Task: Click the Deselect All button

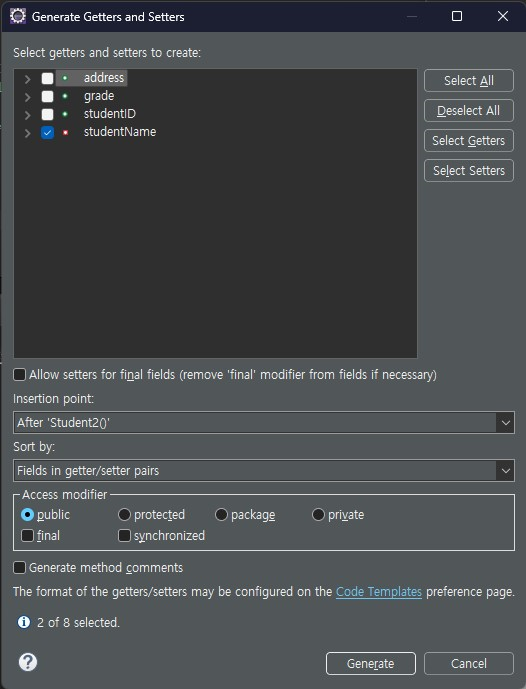Action: 468,110
